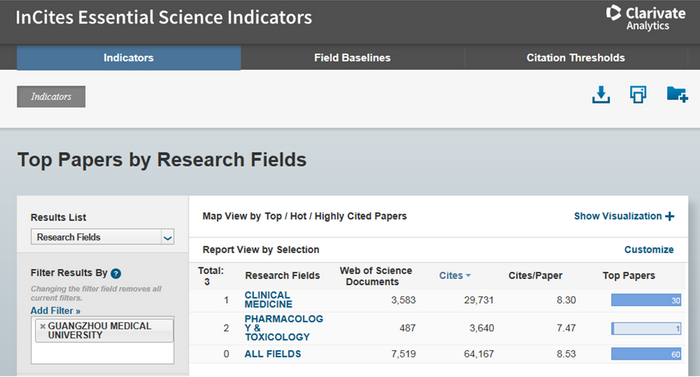
Task: Click the Filter Results By help icon
Action: (116, 273)
